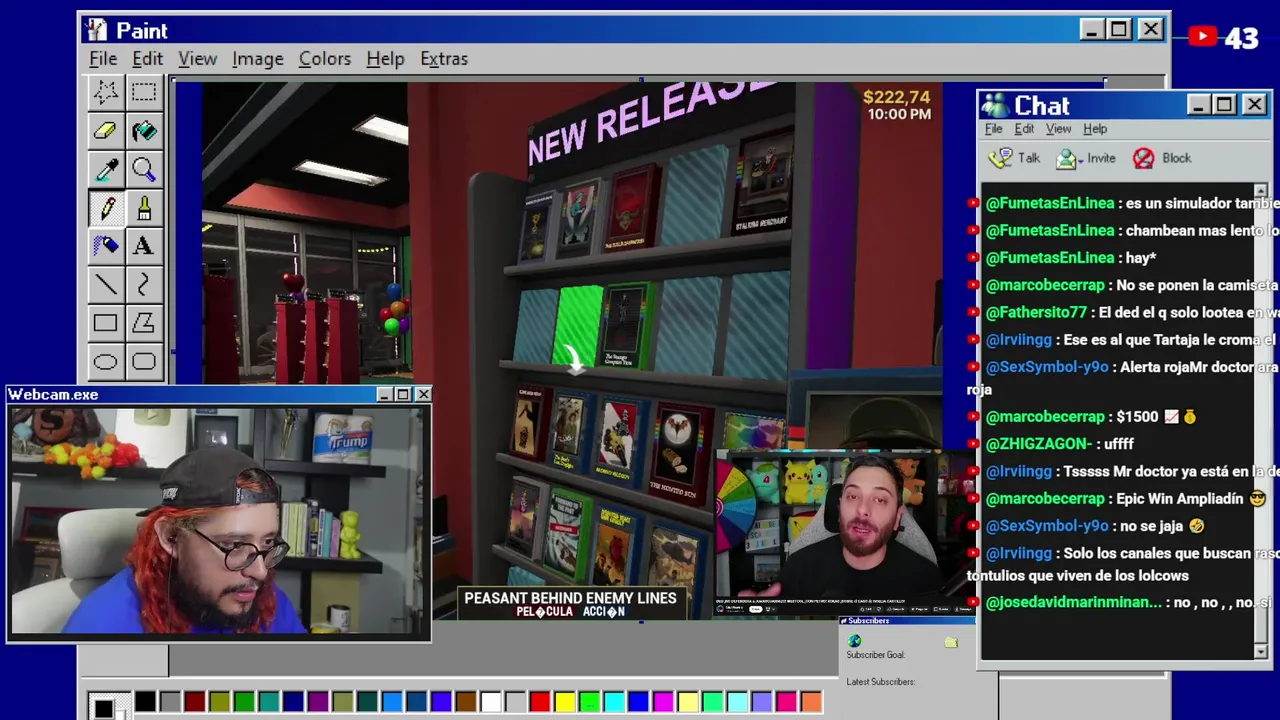This screenshot has width=1280, height=720.
Task: Select the Ellipse shape tool
Action: coord(105,361)
